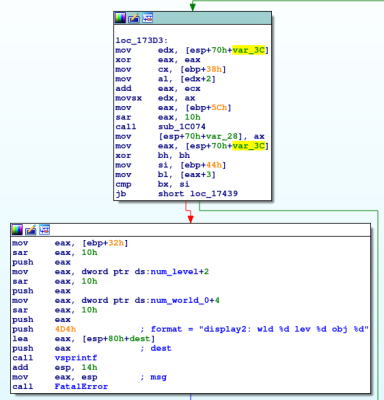Click the [ebp+5Ch] operand
Image resolution: width=384 pixels, height=400 pixels.
click(x=208, y=108)
